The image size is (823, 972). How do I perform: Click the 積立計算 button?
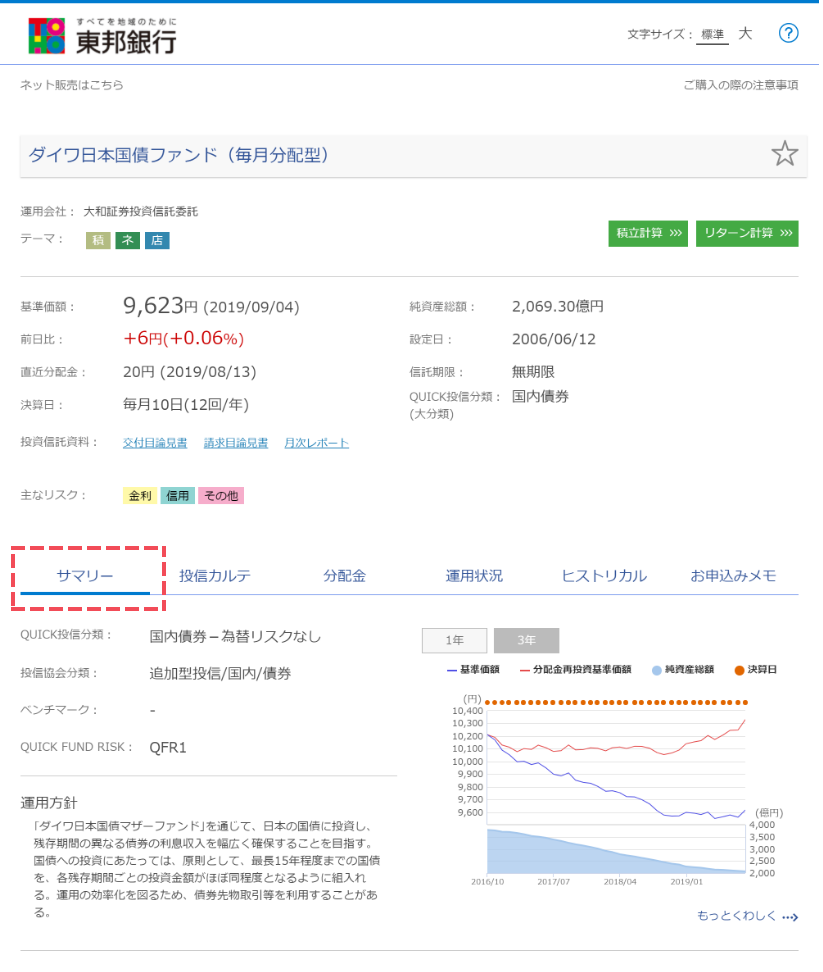point(648,233)
